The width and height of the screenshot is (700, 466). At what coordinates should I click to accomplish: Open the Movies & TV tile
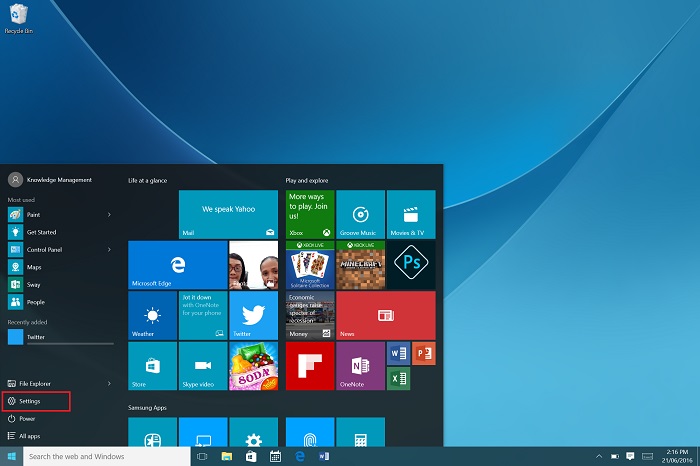411,214
